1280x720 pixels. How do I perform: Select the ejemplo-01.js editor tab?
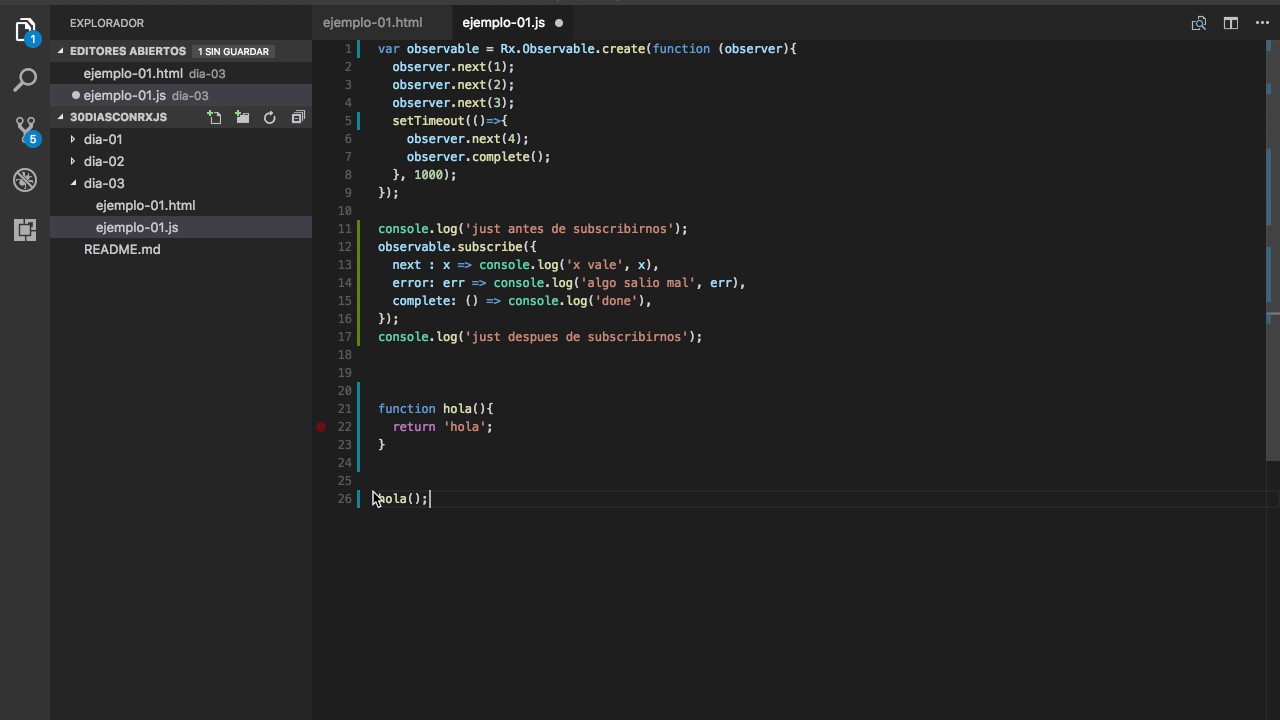tap(503, 22)
